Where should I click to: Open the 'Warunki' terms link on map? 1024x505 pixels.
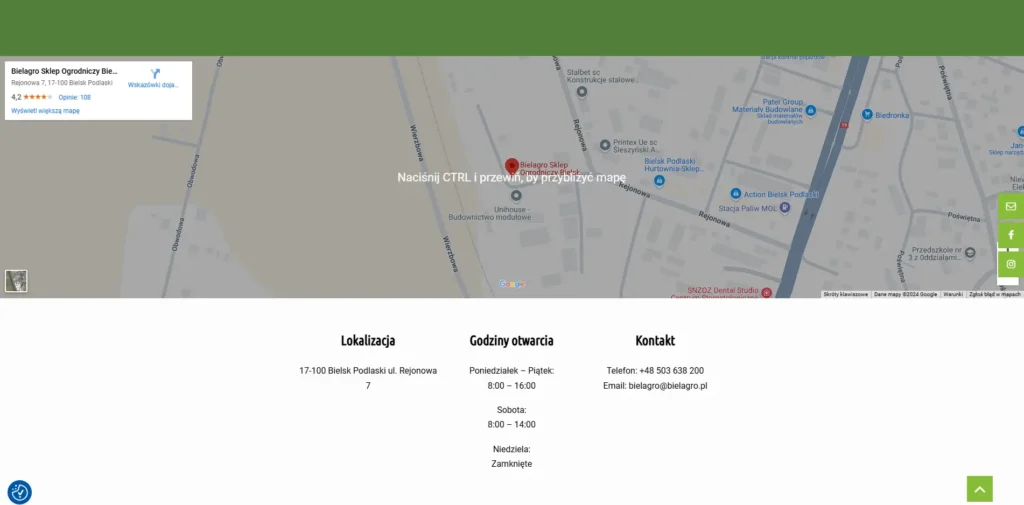coord(953,294)
